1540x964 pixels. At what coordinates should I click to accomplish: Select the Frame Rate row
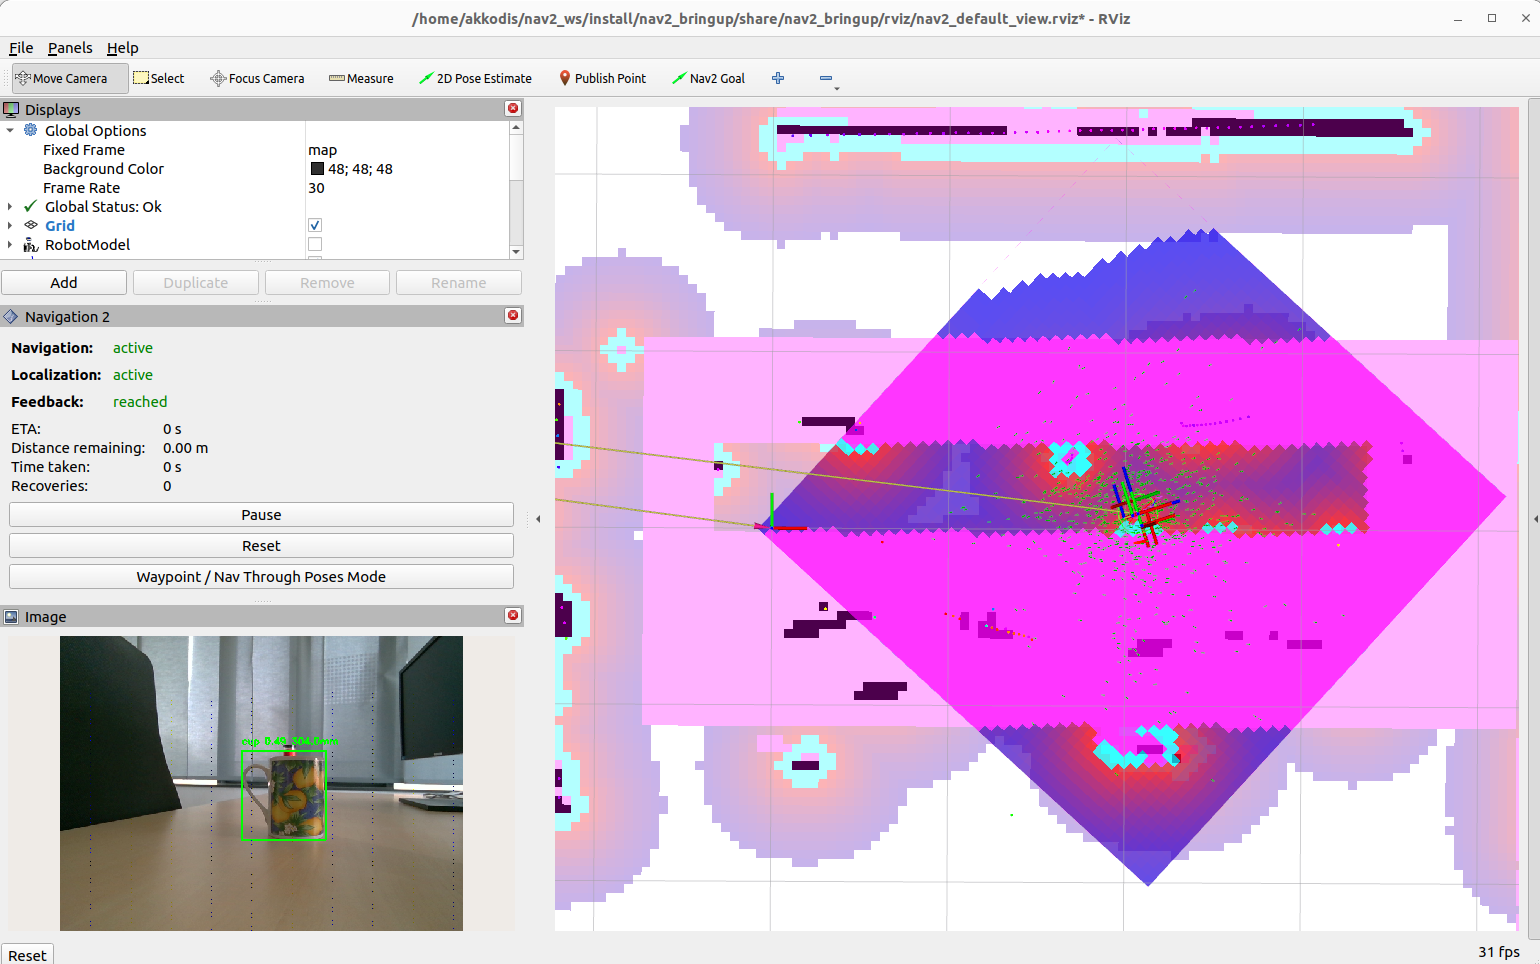click(255, 187)
